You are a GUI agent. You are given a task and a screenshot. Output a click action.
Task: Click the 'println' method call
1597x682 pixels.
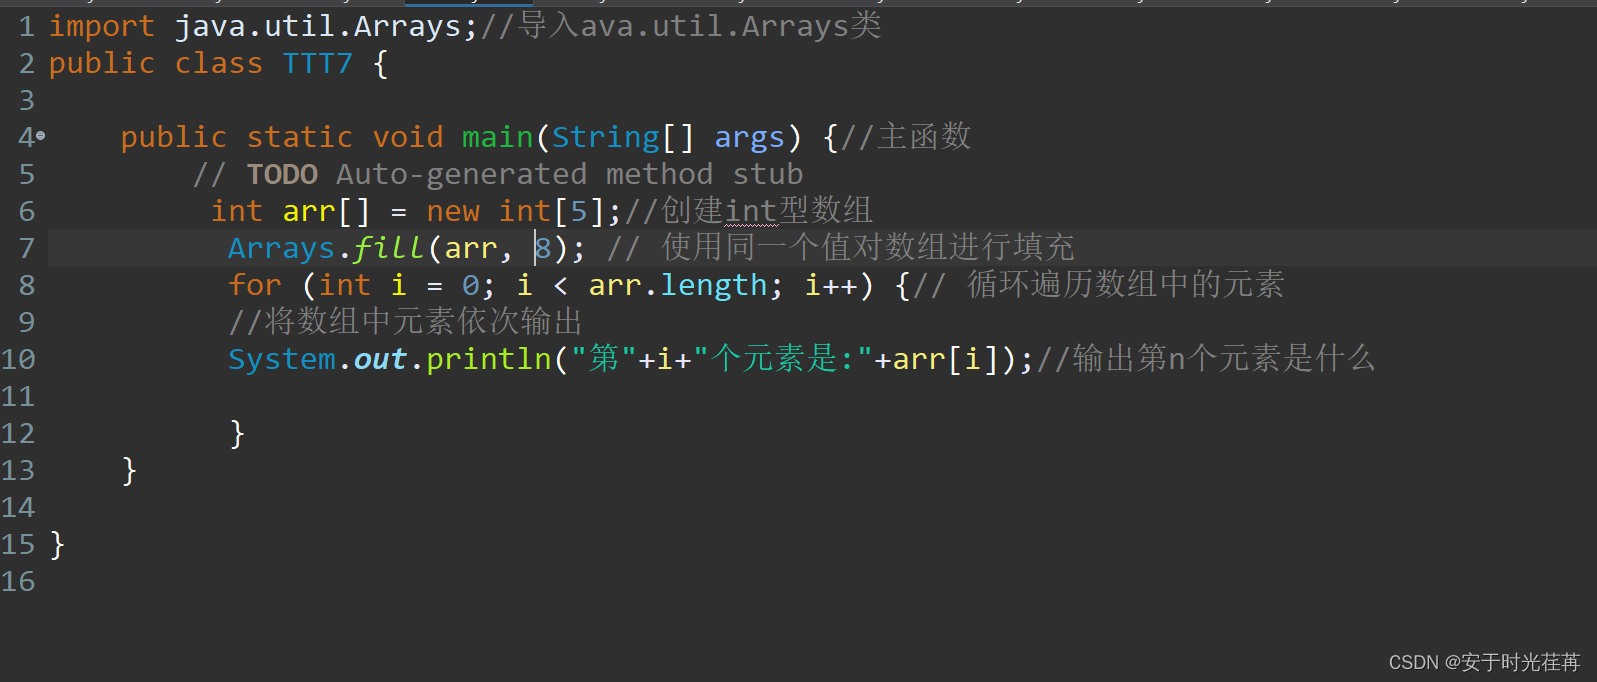pos(489,359)
